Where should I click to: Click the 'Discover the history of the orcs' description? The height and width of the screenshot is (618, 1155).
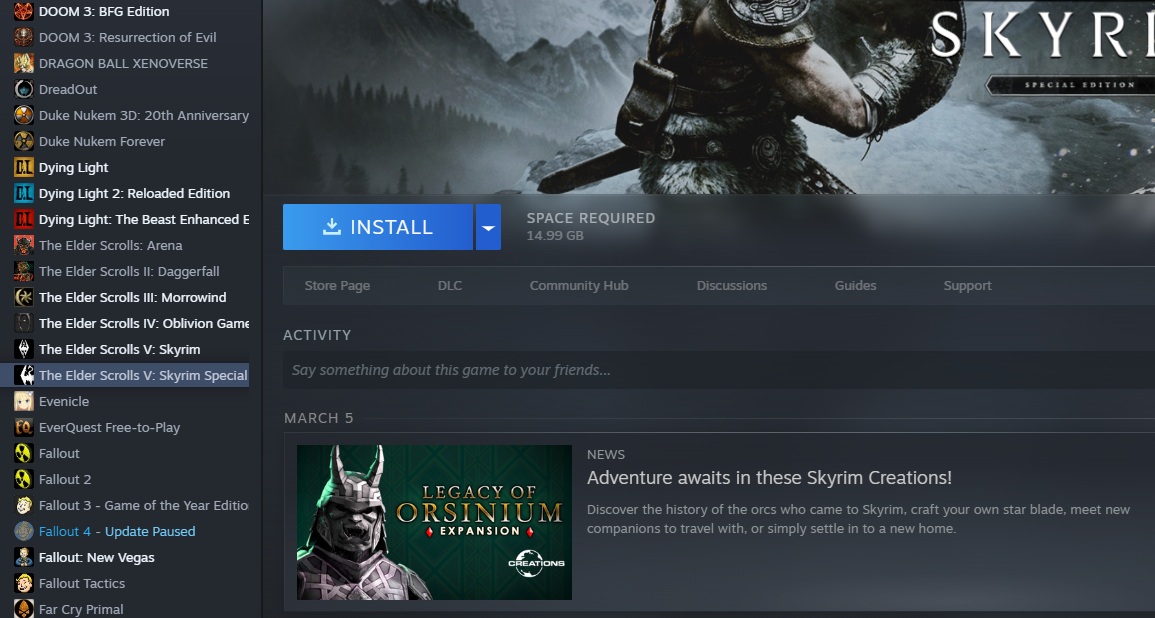[x=858, y=519]
